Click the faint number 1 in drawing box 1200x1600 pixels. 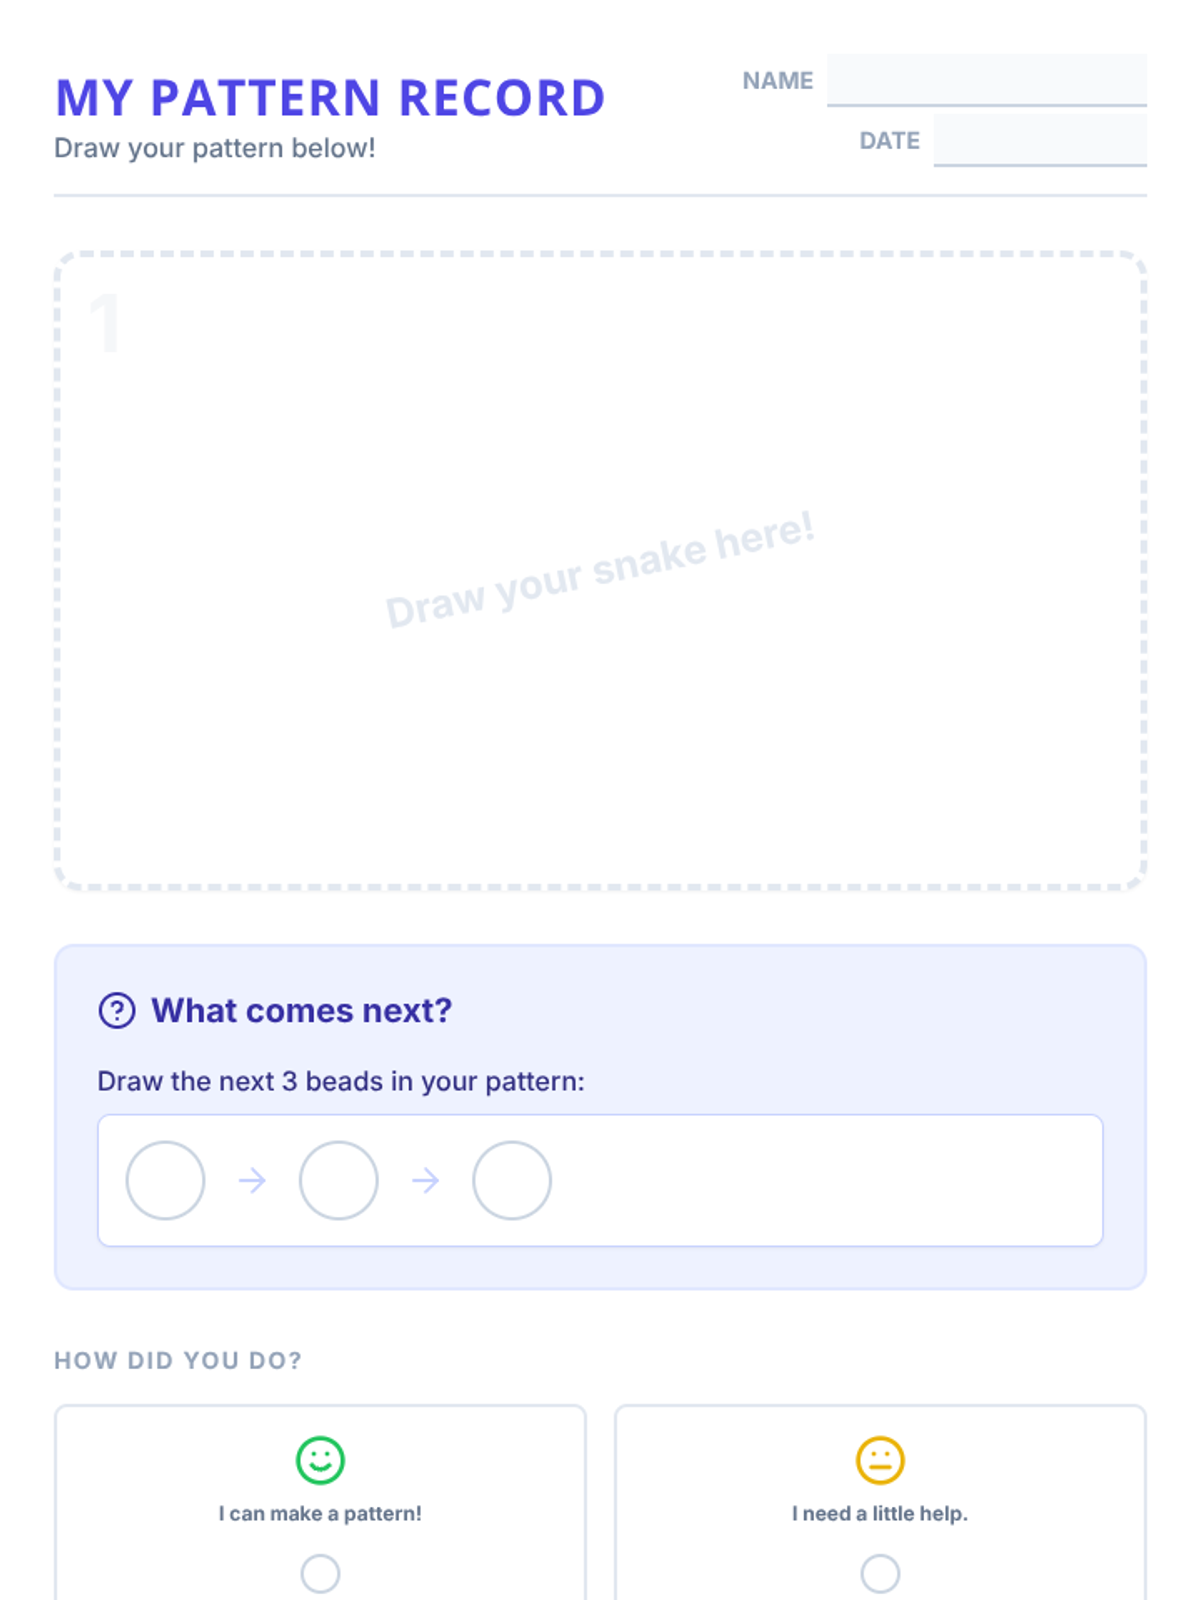105,323
